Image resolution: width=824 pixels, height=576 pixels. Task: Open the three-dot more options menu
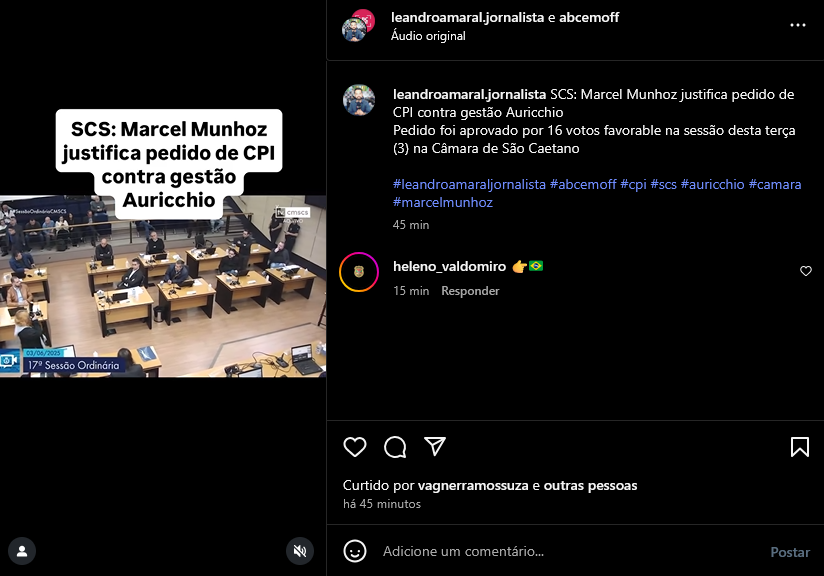[x=798, y=25]
